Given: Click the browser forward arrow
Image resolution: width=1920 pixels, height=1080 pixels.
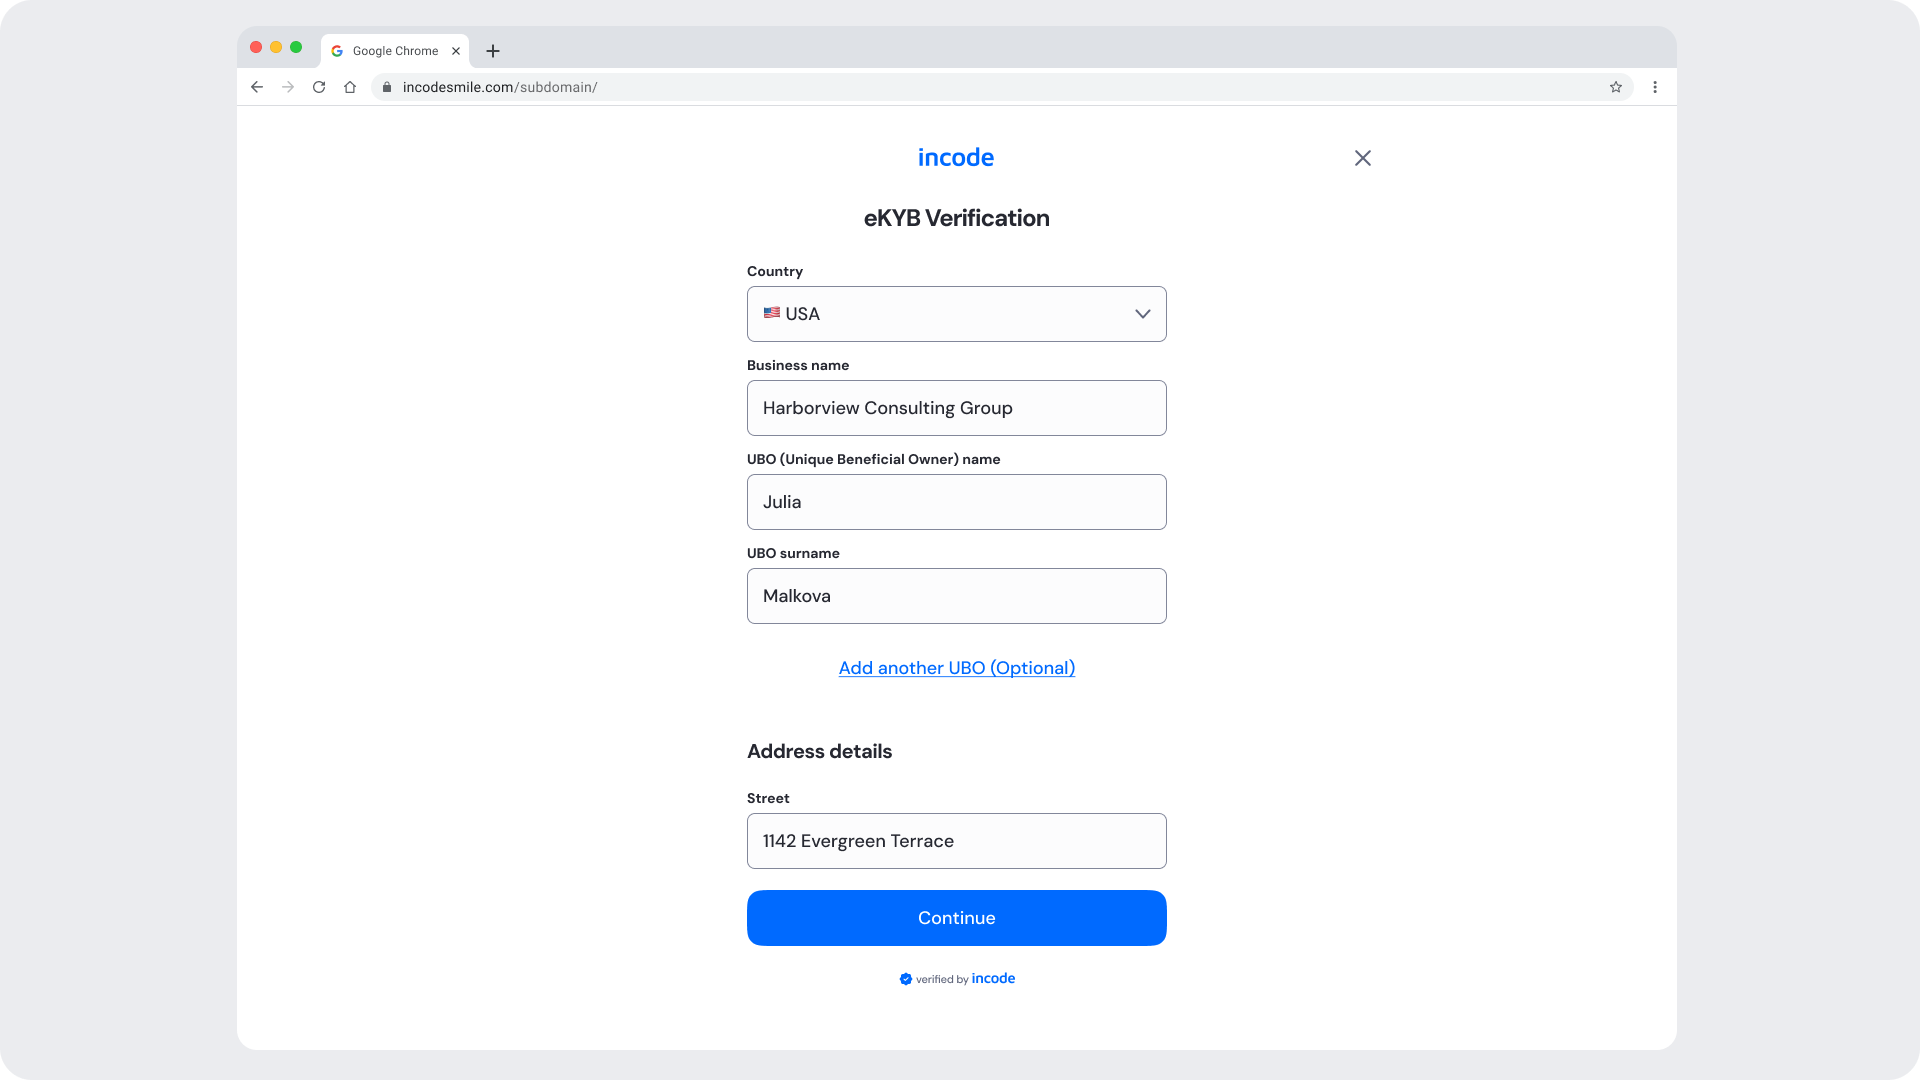Looking at the screenshot, I should tap(288, 87).
